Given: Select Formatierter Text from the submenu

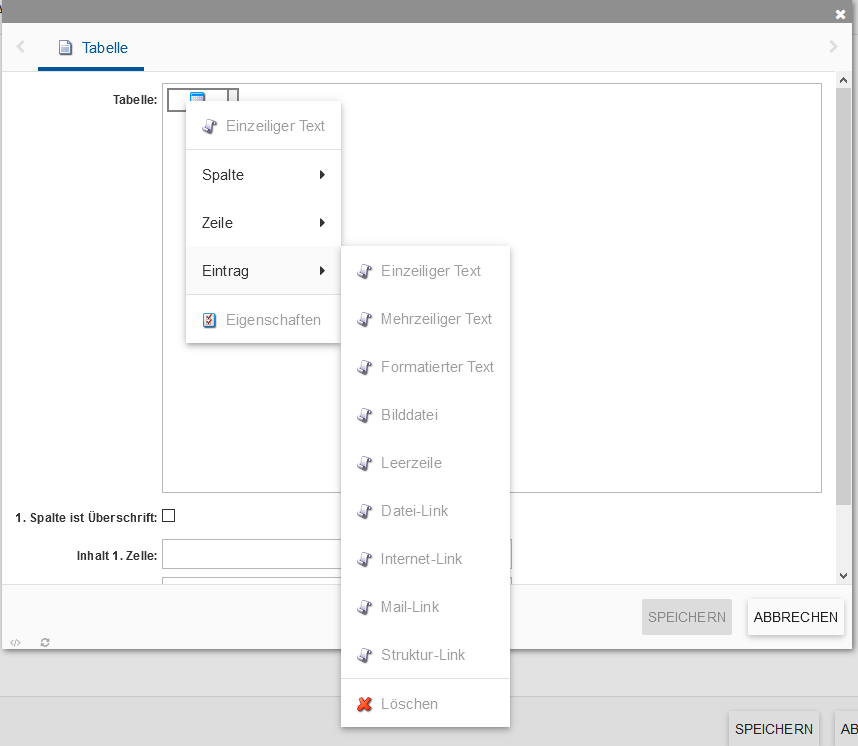Looking at the screenshot, I should 437,367.
